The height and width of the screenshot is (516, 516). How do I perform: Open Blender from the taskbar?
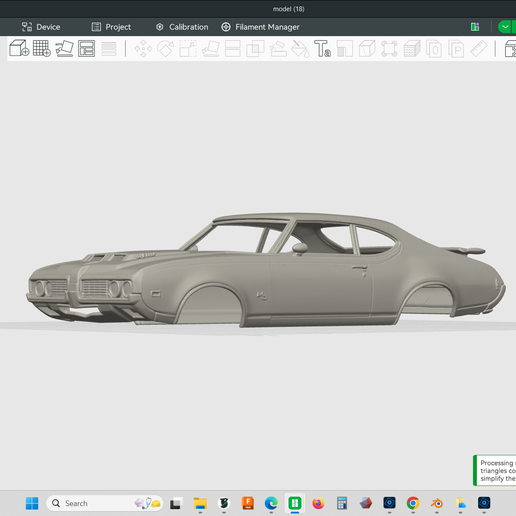tap(437, 503)
